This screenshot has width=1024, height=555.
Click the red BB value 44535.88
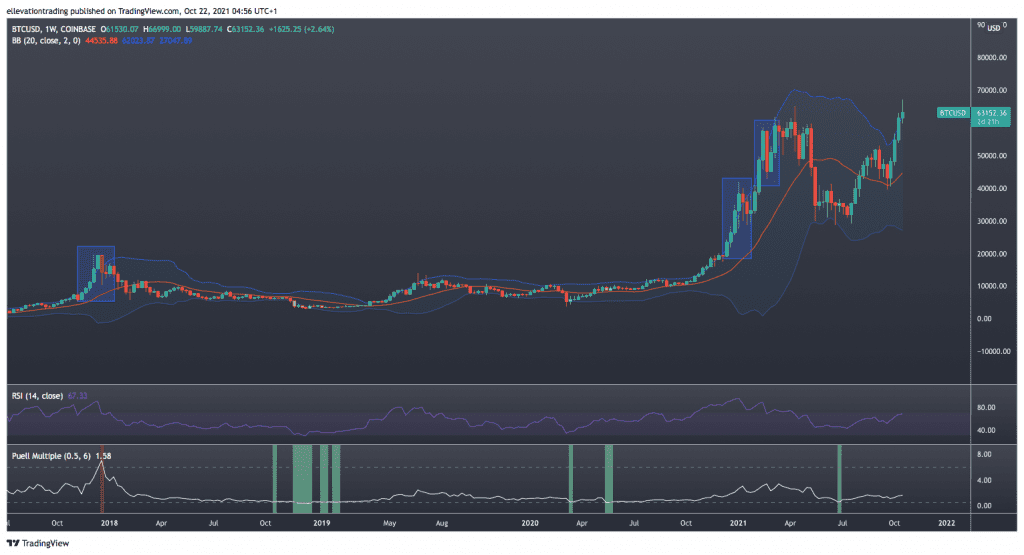[102, 40]
